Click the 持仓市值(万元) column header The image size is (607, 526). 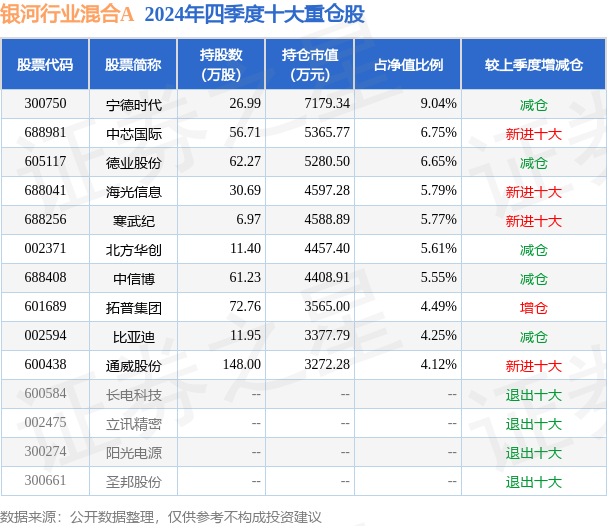click(x=310, y=65)
